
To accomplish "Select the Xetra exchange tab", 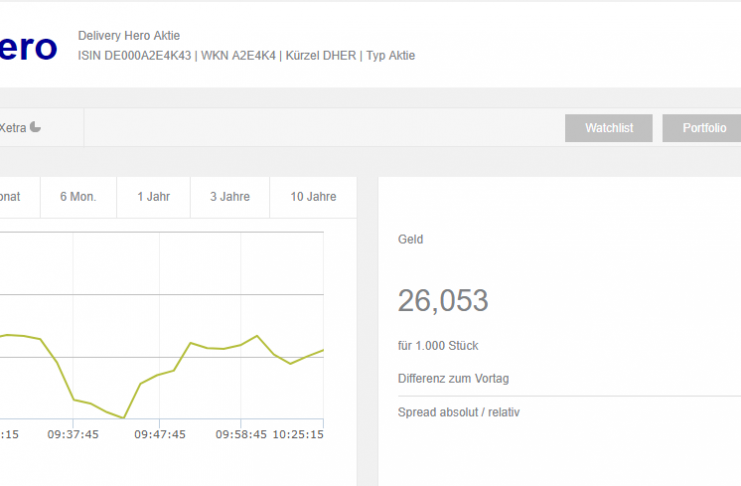I will pyautogui.click(x=42, y=128).
